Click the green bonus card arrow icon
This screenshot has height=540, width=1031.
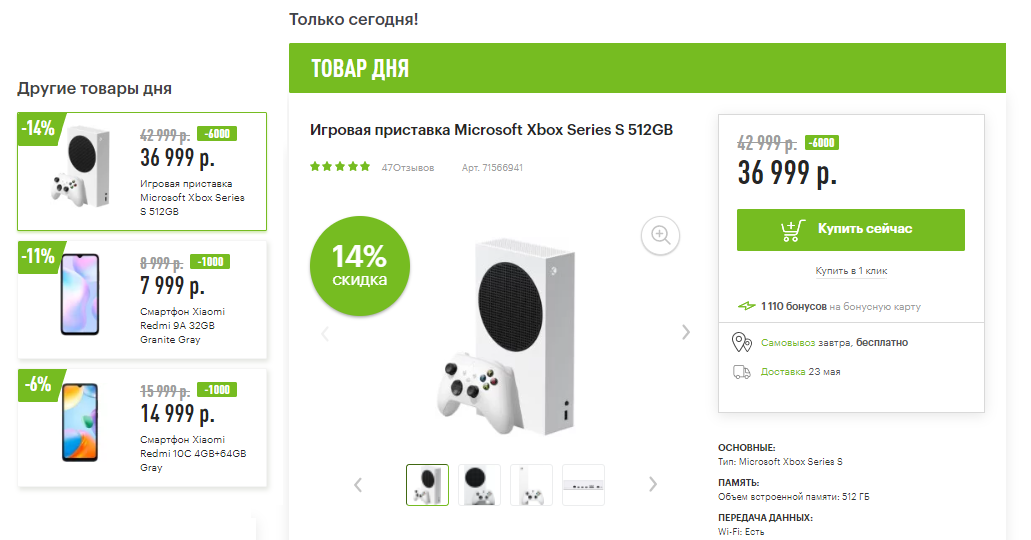(x=746, y=306)
